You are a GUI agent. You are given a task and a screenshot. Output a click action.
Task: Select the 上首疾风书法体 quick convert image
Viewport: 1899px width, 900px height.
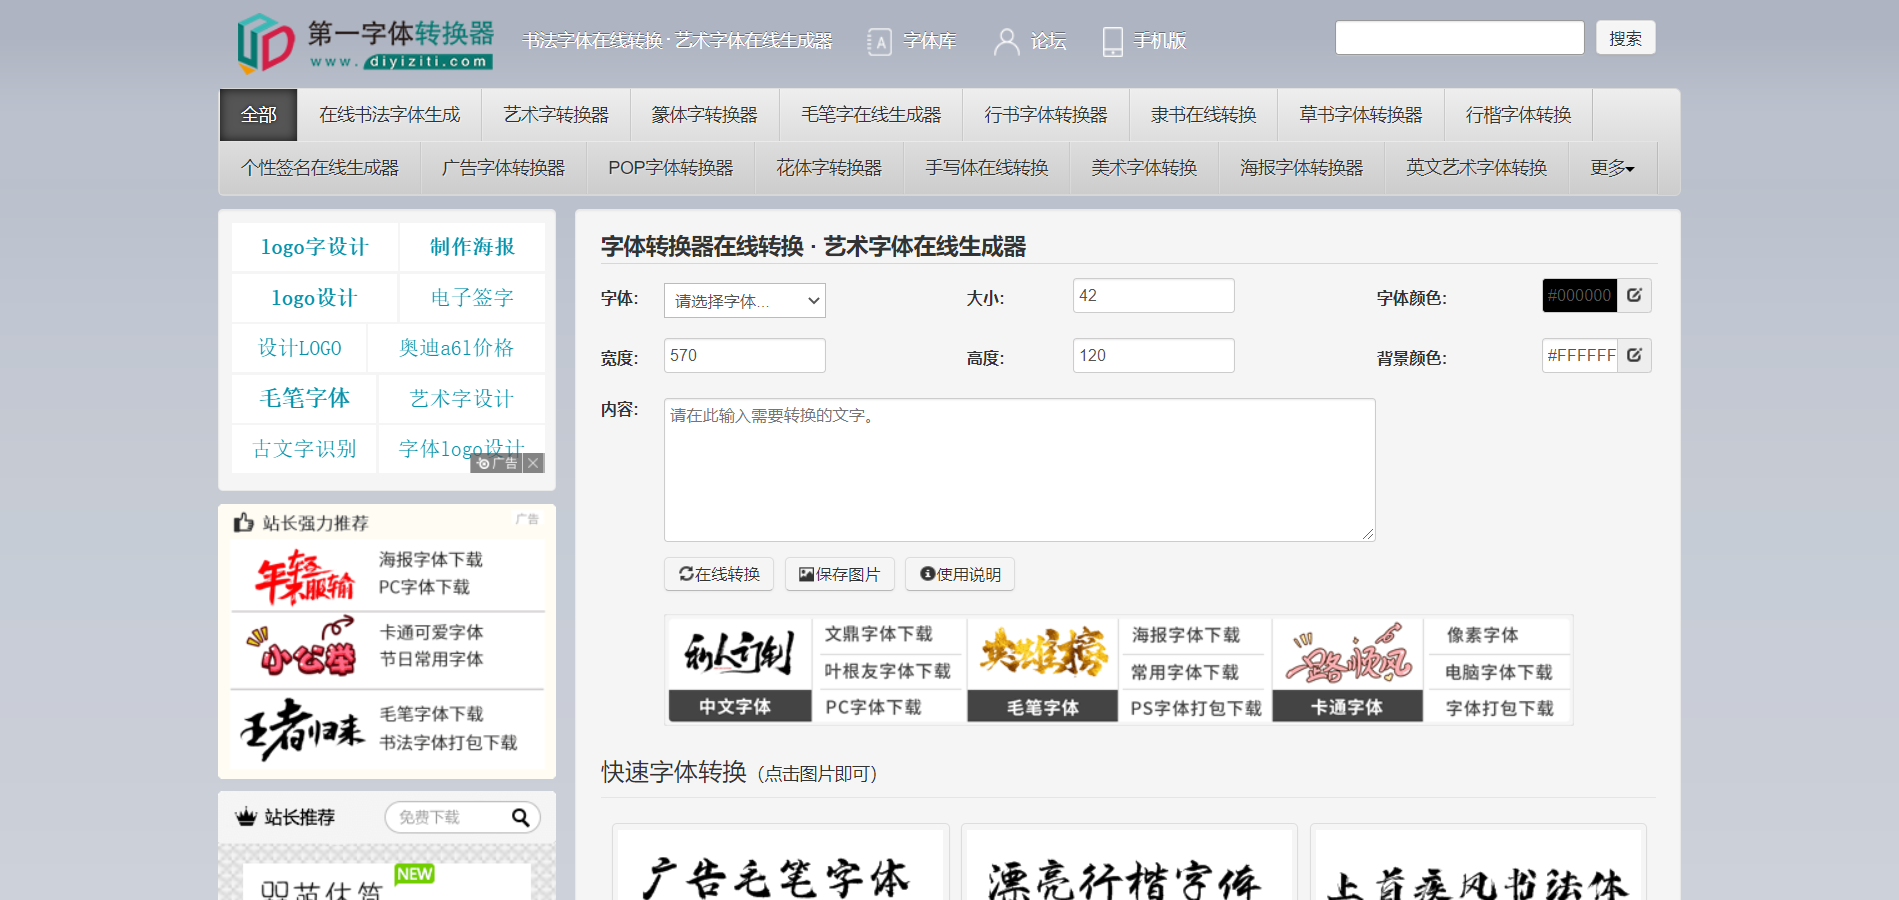(1477, 866)
